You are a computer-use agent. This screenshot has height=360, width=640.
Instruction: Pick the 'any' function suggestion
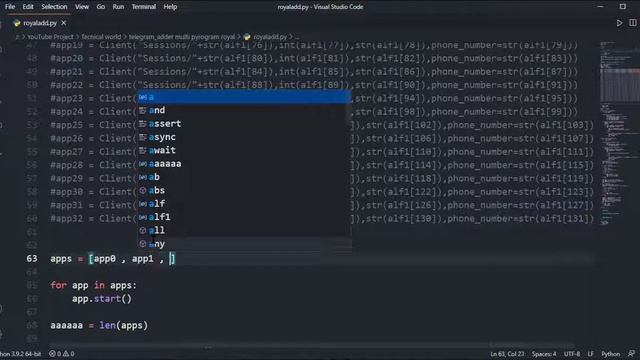[x=244, y=244]
